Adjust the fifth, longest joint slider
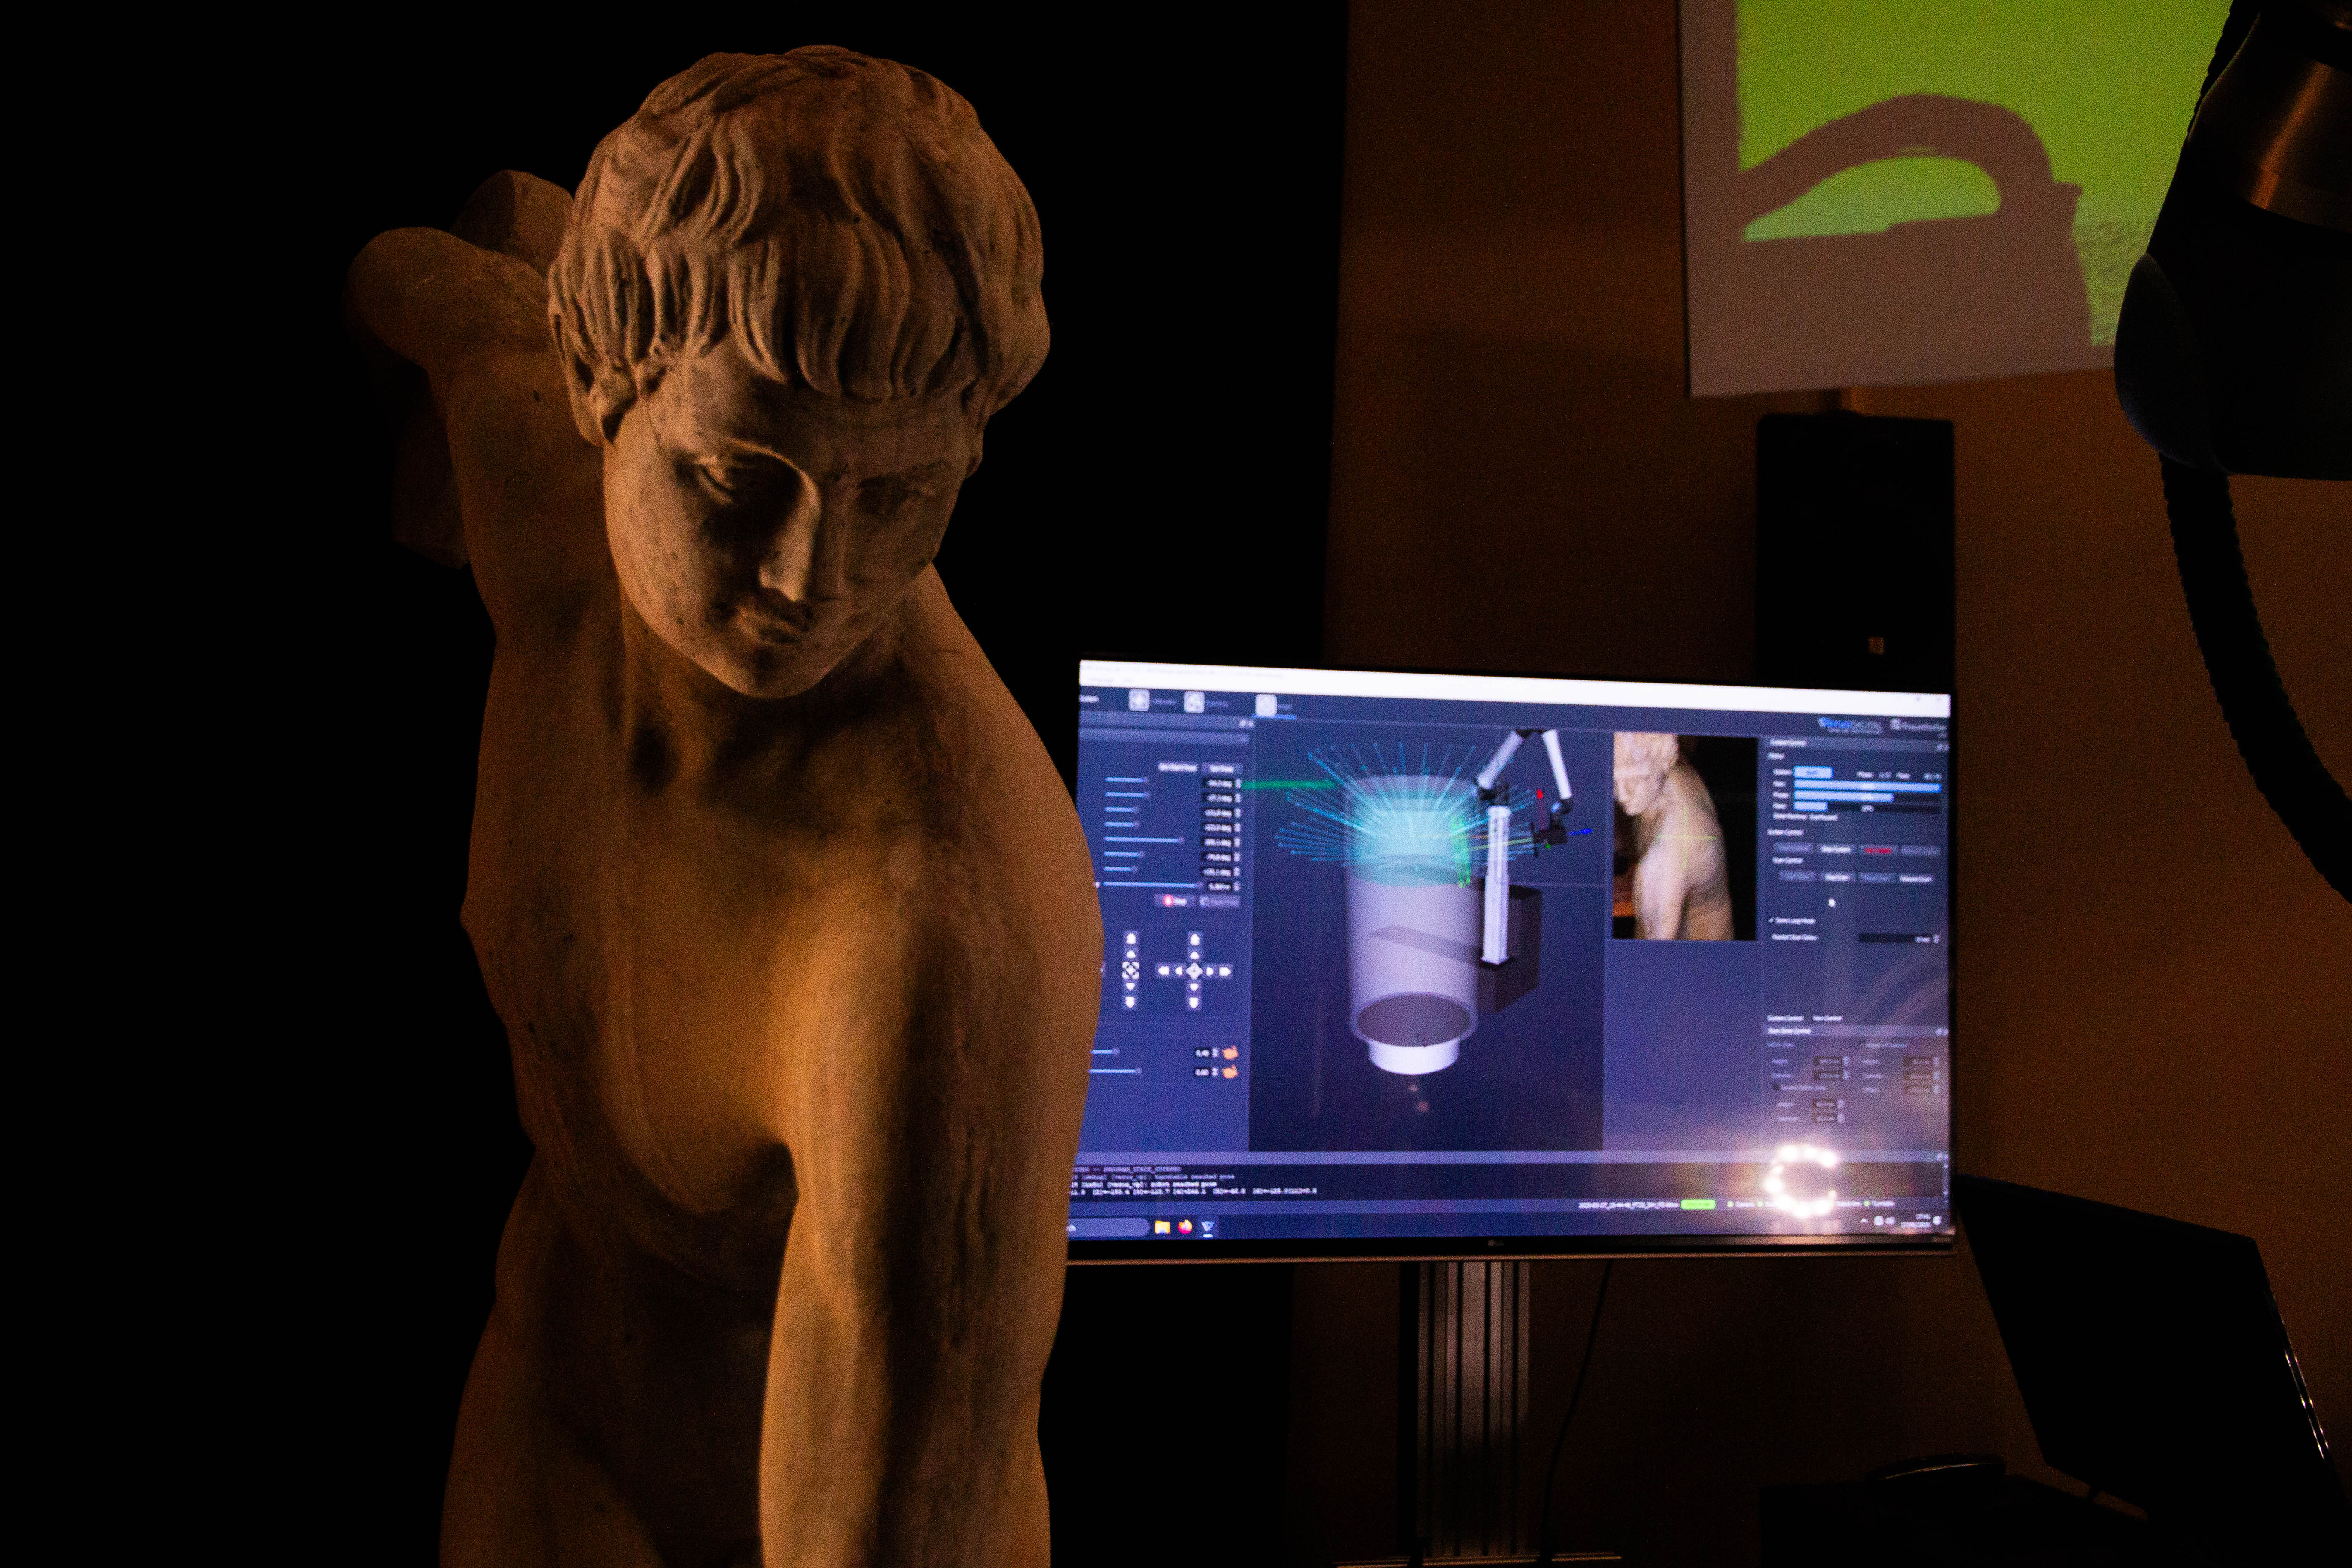The image size is (2352, 1568). pyautogui.click(x=1144, y=840)
